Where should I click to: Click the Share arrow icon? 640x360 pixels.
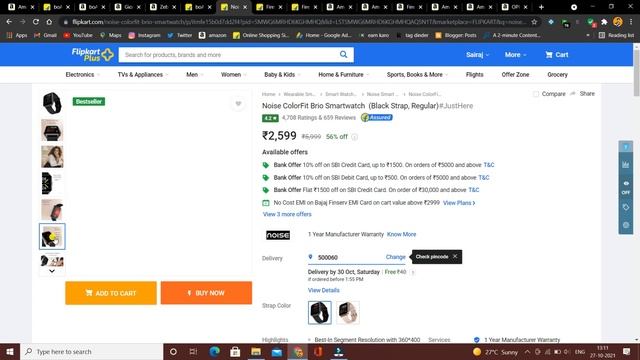coord(573,93)
